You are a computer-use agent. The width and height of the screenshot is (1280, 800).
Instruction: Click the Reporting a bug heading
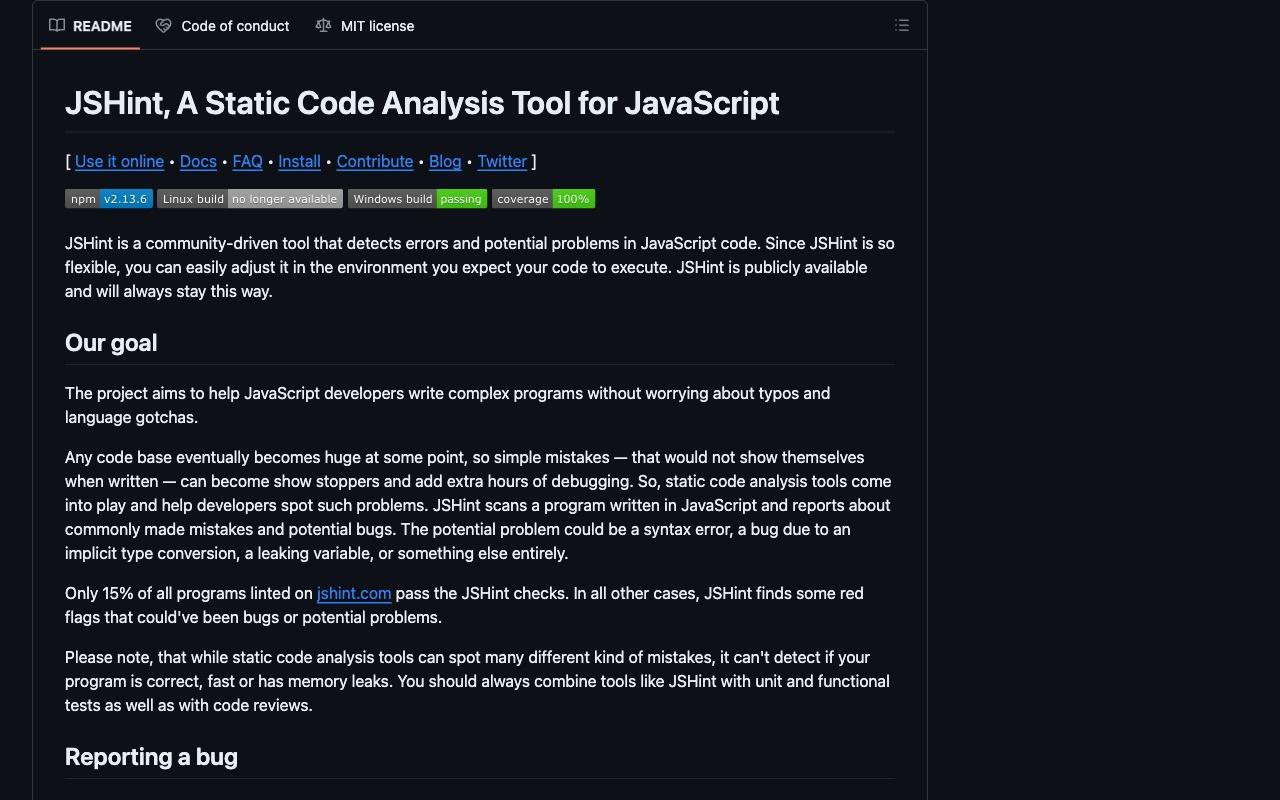pyautogui.click(x=151, y=757)
